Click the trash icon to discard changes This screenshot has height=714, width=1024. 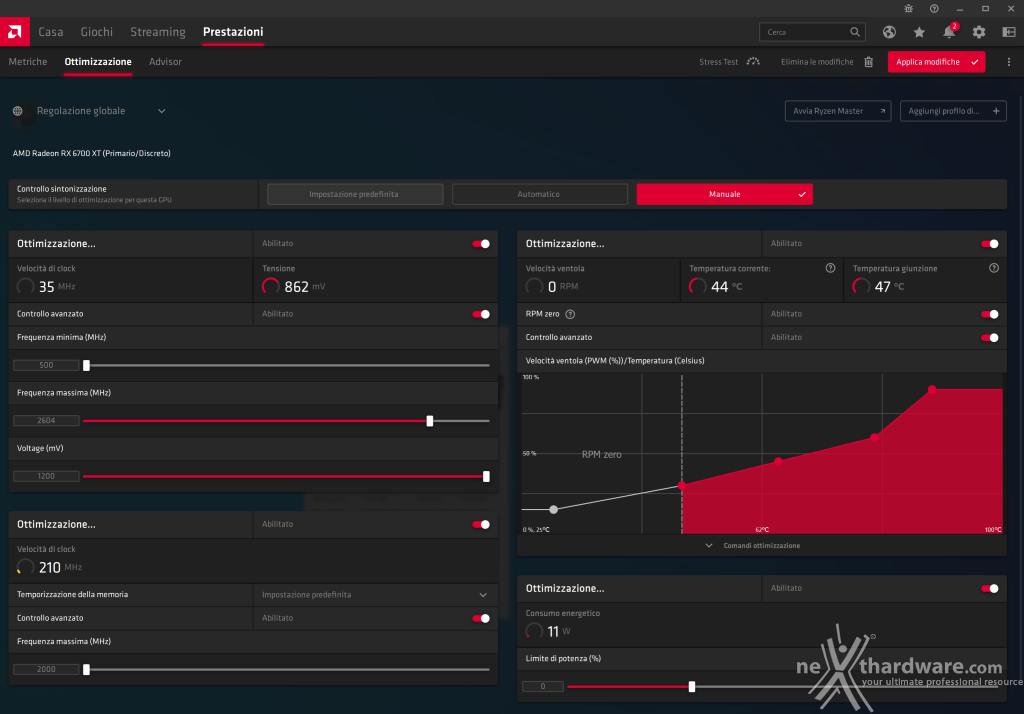(869, 62)
